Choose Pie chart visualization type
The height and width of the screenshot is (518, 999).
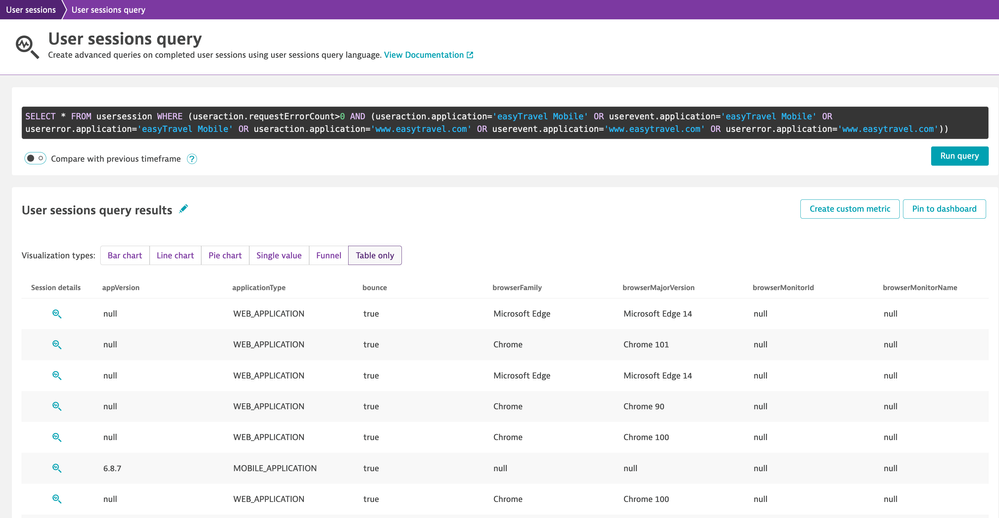point(225,256)
